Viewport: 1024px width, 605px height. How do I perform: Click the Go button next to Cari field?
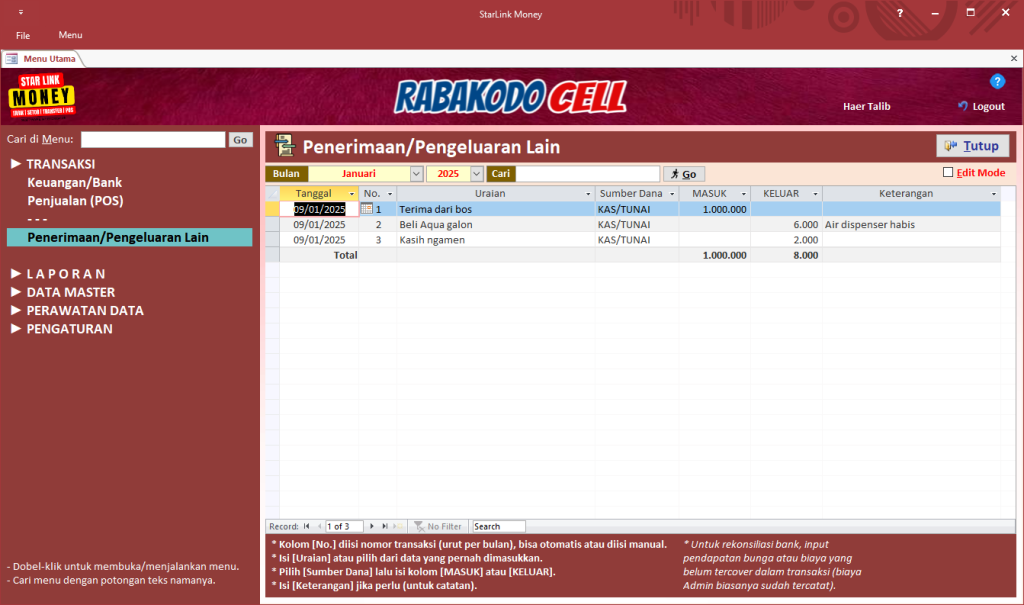pos(684,174)
